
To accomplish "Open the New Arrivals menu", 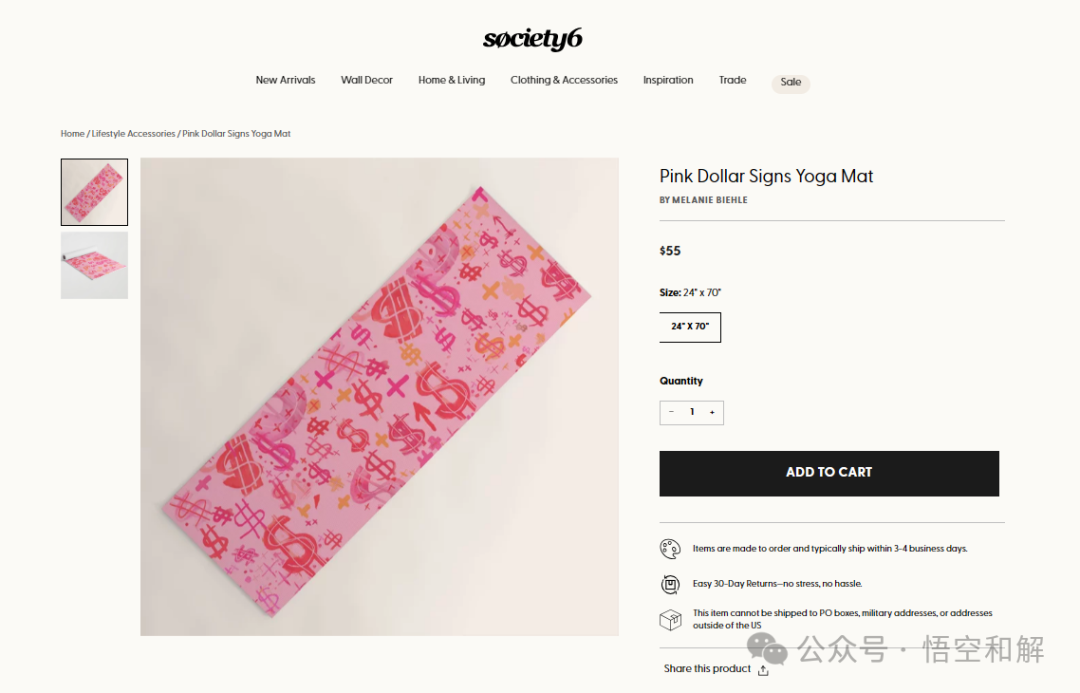I will click(285, 80).
